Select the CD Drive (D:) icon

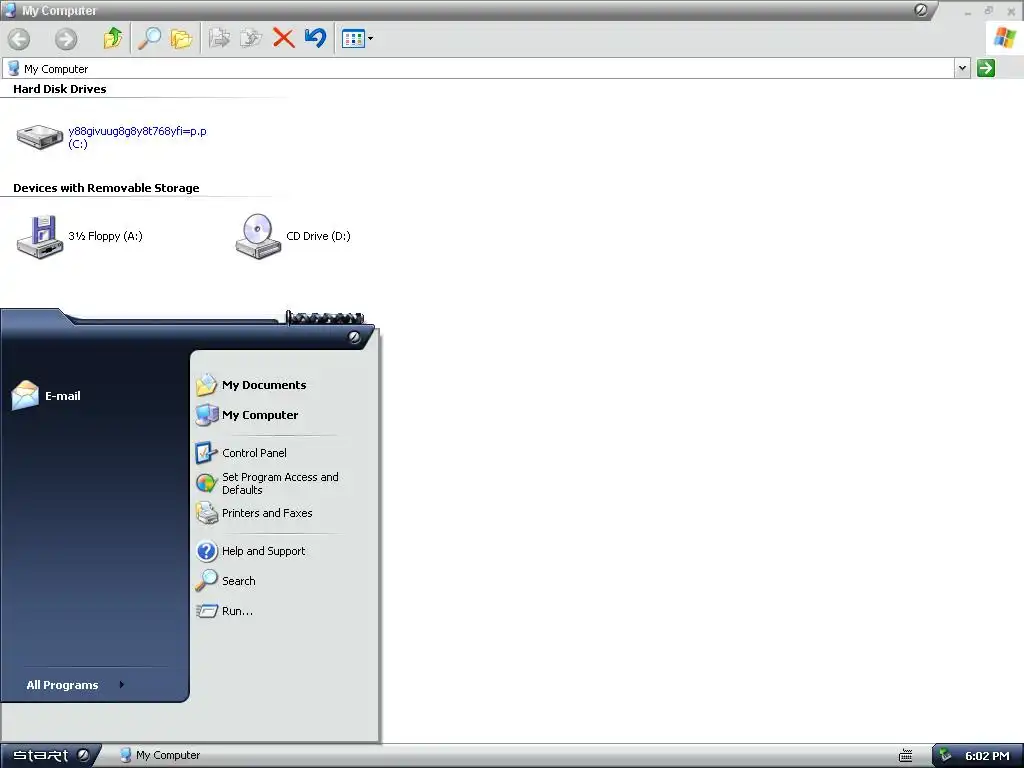[x=258, y=236]
